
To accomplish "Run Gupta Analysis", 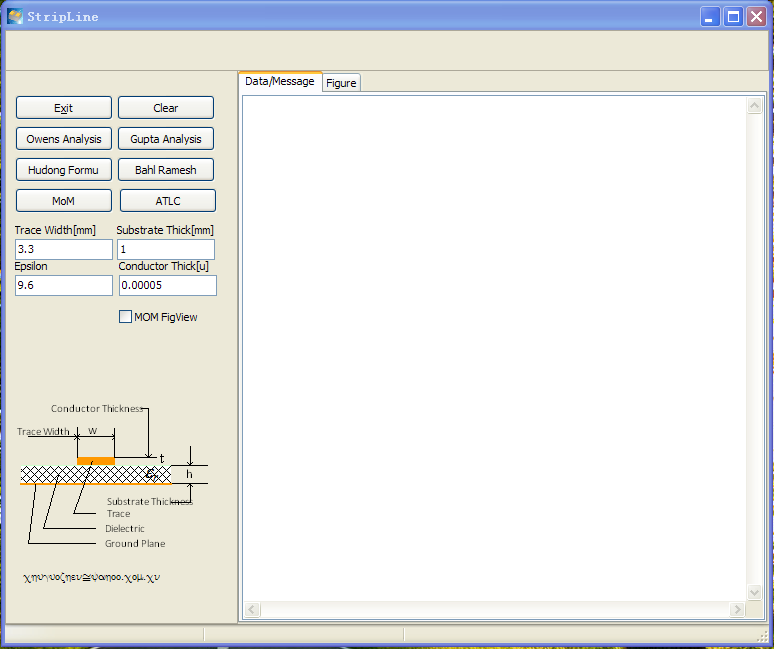I will (x=166, y=139).
